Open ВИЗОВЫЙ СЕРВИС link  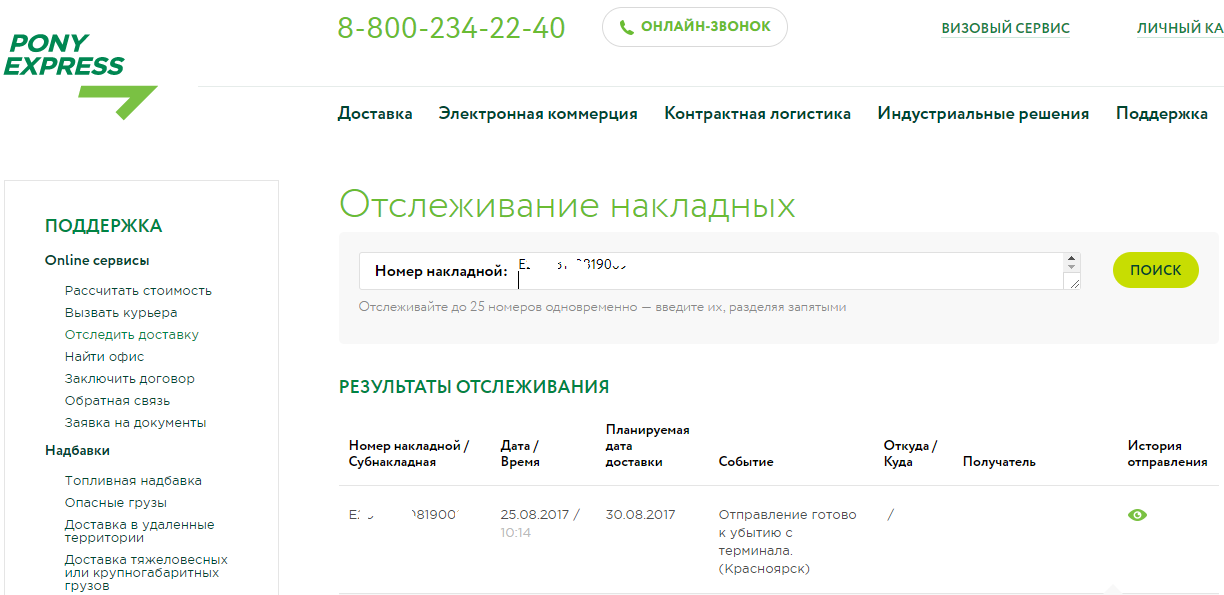click(x=1005, y=29)
